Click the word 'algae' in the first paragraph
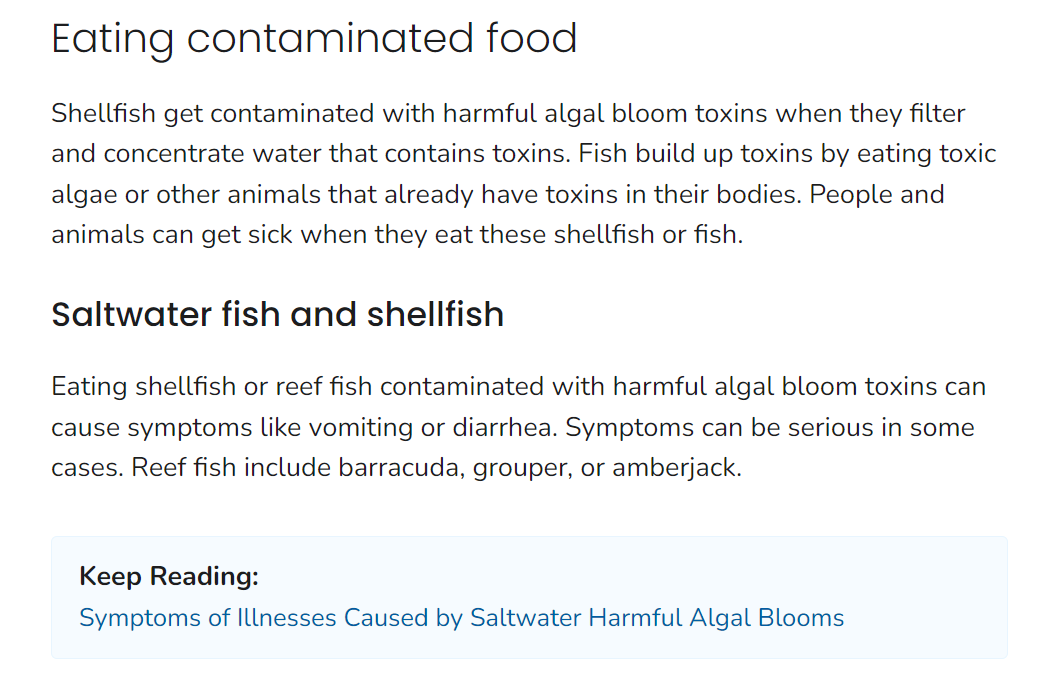This screenshot has width=1051, height=692. 85,195
